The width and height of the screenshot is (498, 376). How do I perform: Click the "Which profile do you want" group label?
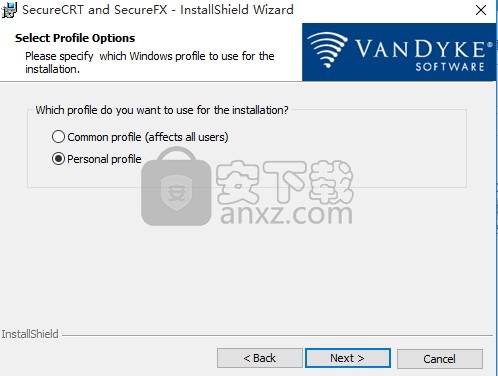pyautogui.click(x=162, y=110)
